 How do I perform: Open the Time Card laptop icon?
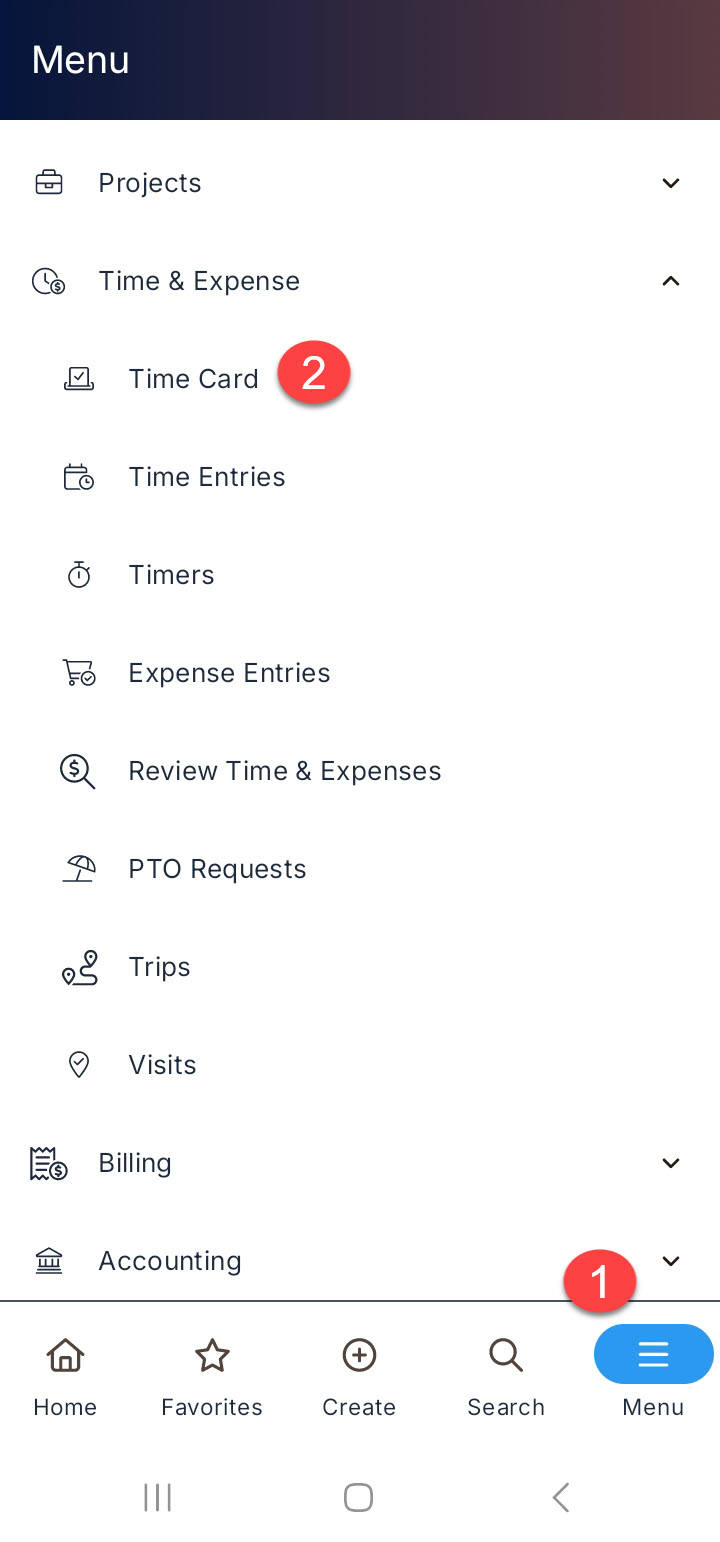[x=79, y=379]
